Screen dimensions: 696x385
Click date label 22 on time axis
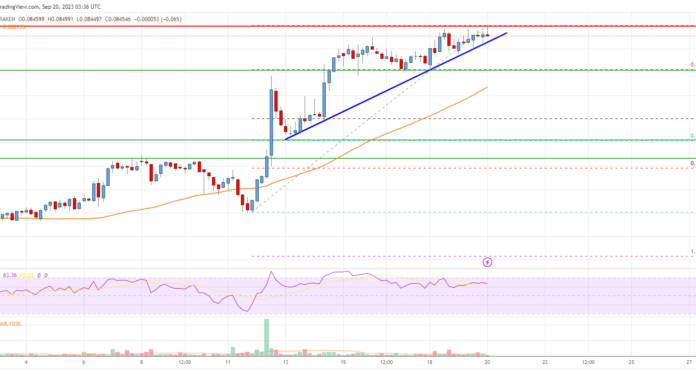(545, 362)
